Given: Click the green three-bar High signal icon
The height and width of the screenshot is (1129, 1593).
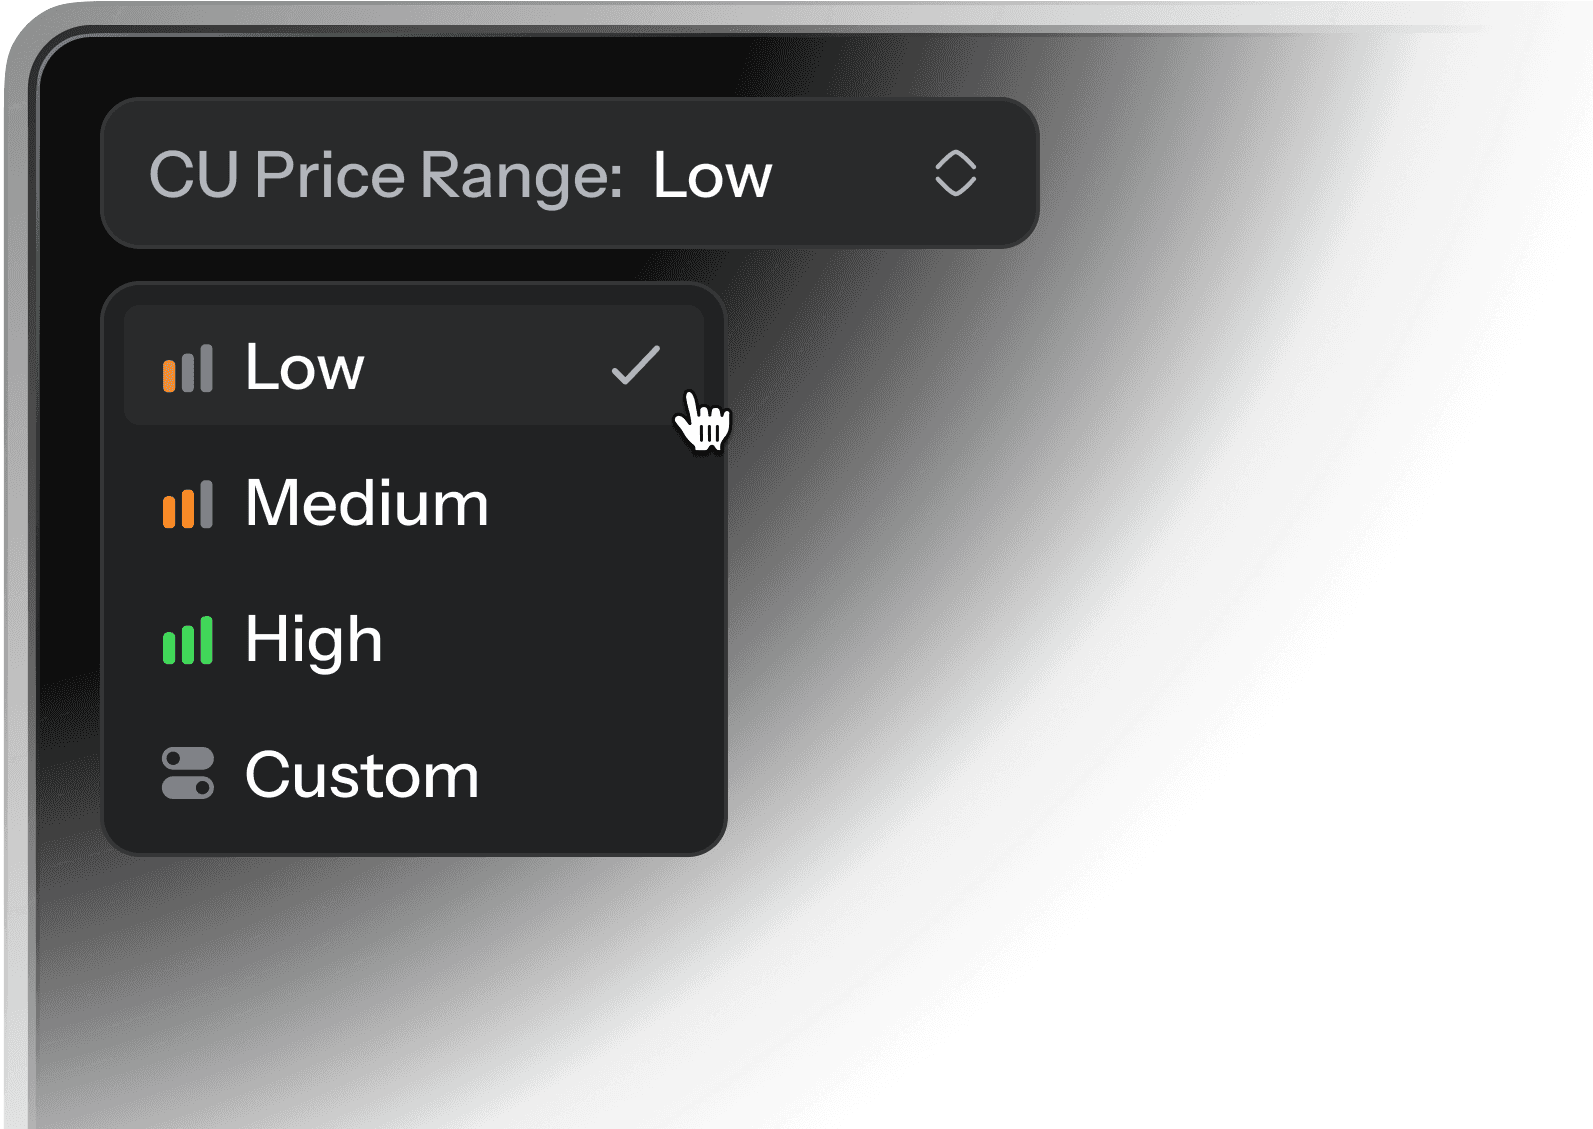Looking at the screenshot, I should pyautogui.click(x=188, y=640).
